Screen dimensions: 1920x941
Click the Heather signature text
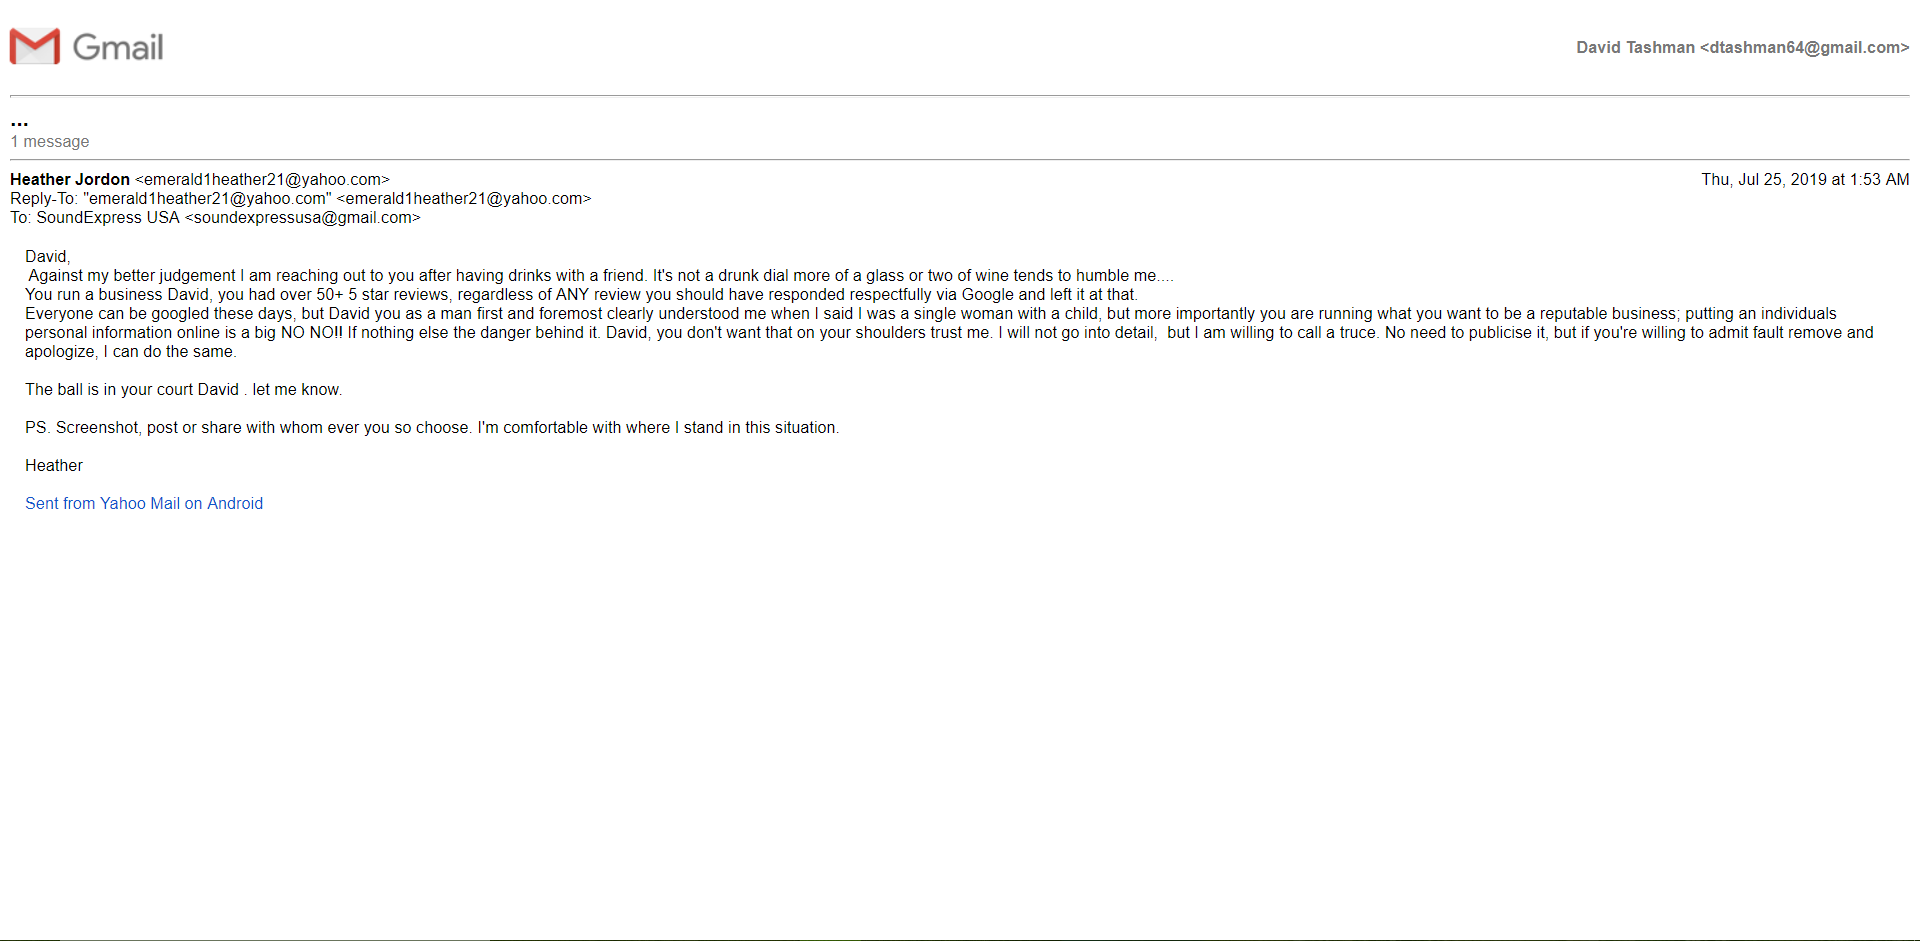click(x=54, y=465)
